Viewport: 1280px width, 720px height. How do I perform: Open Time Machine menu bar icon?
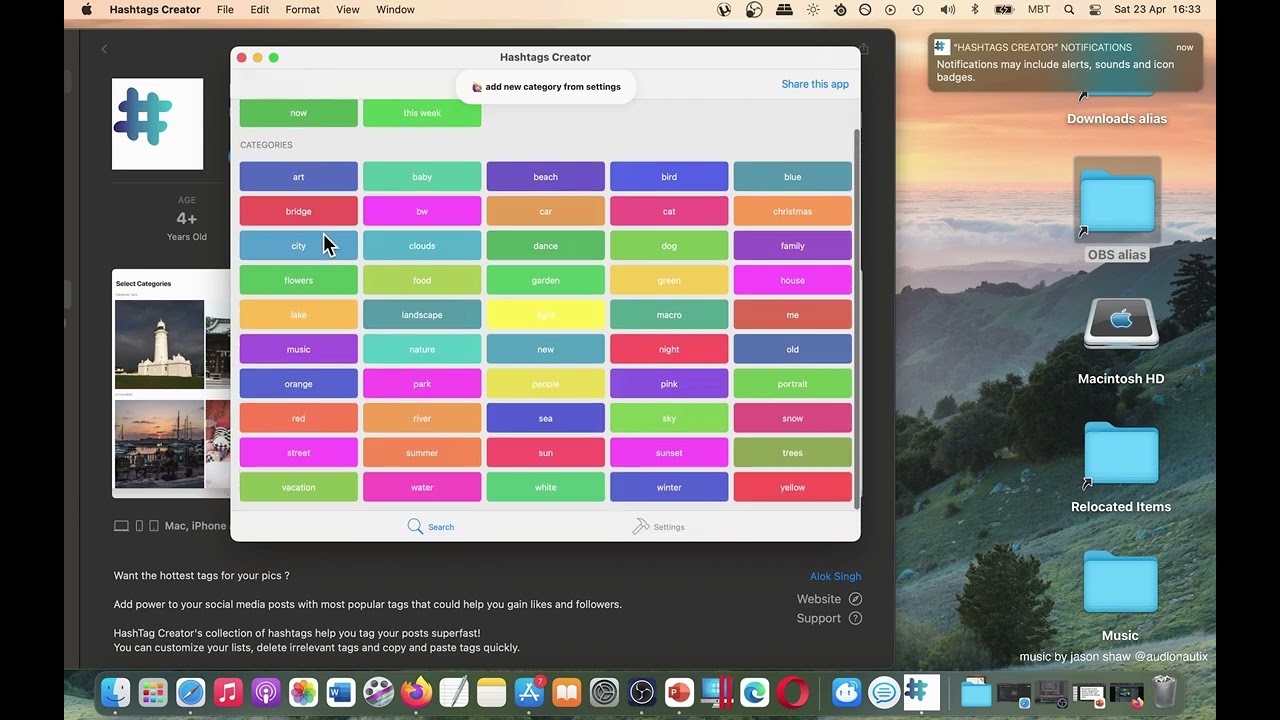tap(917, 10)
